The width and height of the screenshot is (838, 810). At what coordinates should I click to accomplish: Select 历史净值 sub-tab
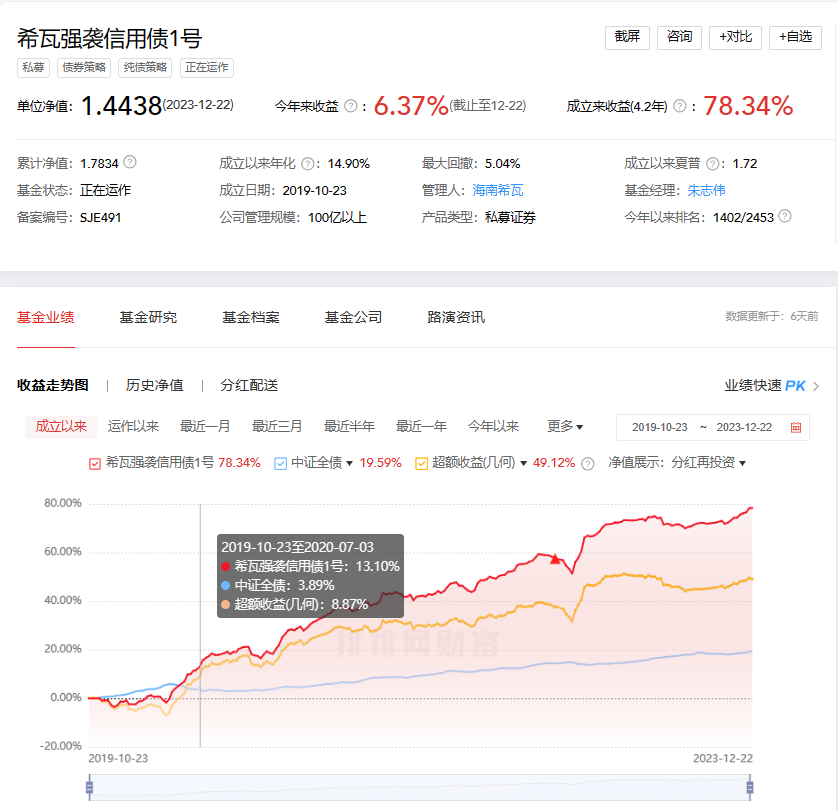(x=154, y=385)
